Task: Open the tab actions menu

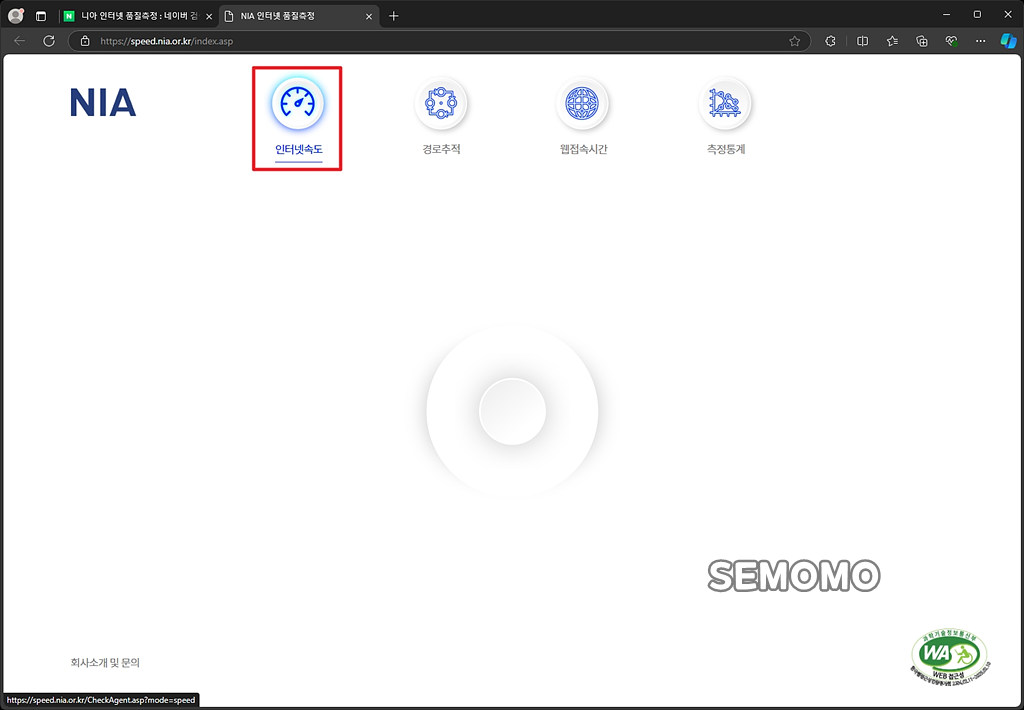Action: pyautogui.click(x=41, y=16)
